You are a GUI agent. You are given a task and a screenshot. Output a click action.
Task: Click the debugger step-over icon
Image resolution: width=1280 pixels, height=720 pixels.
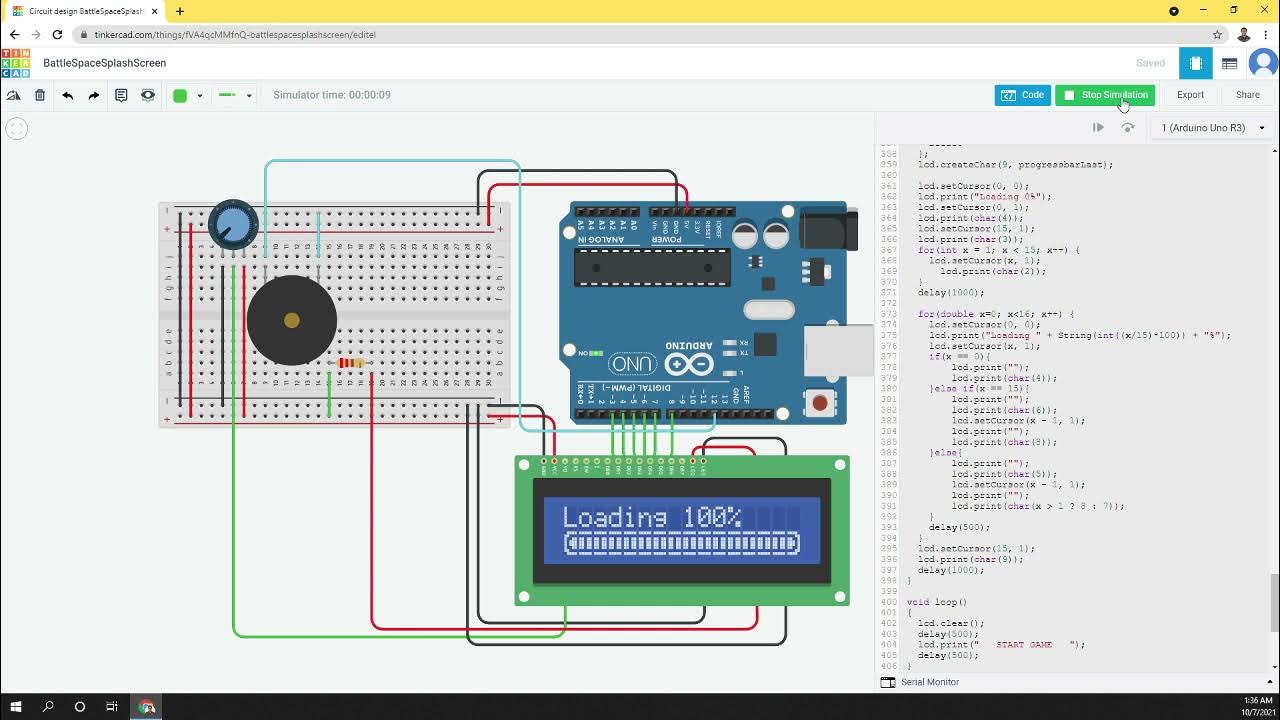click(1128, 128)
